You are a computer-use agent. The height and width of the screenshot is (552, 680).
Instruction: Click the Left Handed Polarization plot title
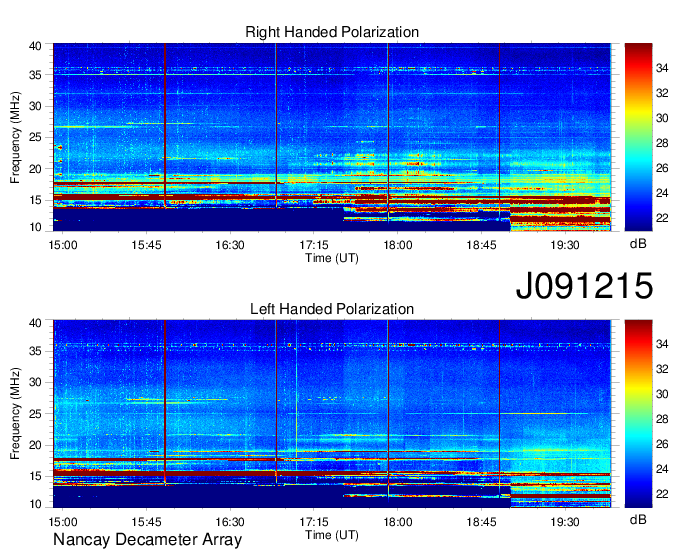pyautogui.click(x=332, y=309)
